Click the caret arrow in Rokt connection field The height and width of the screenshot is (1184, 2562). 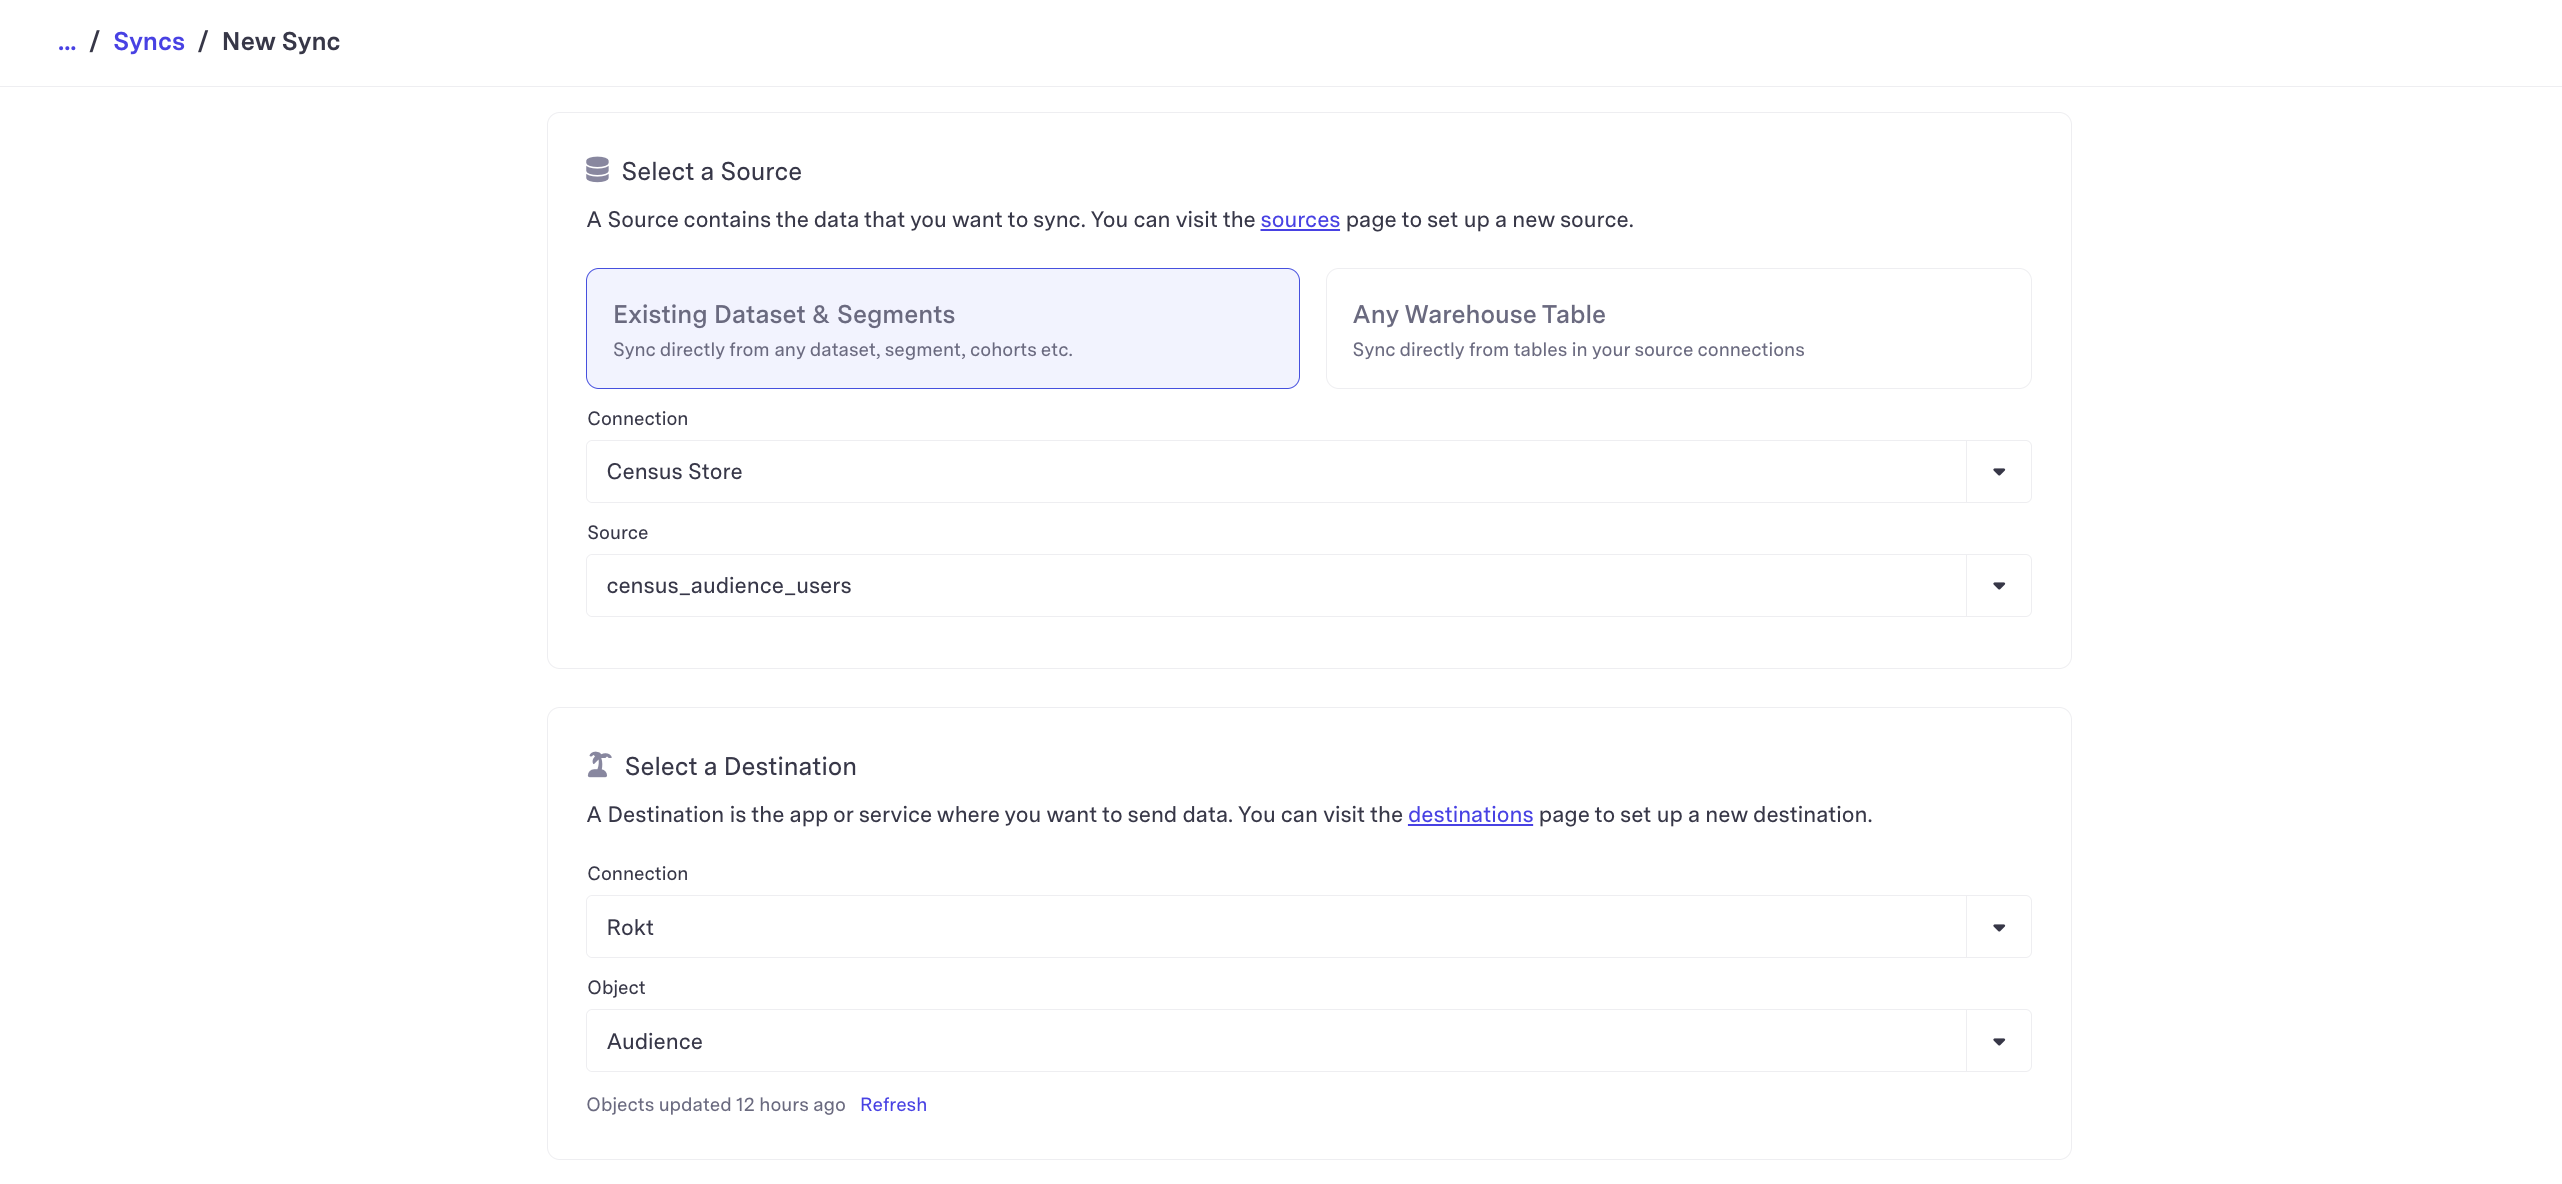pyautogui.click(x=1998, y=928)
